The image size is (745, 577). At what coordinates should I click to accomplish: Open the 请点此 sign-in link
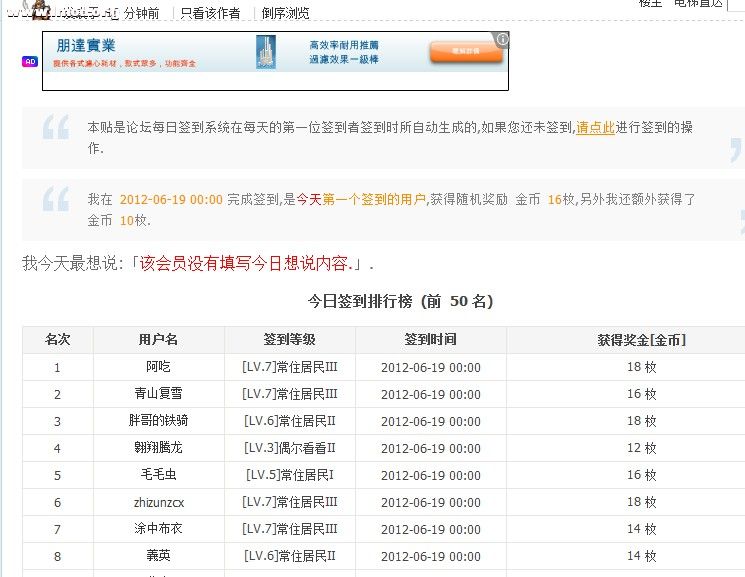coord(595,127)
